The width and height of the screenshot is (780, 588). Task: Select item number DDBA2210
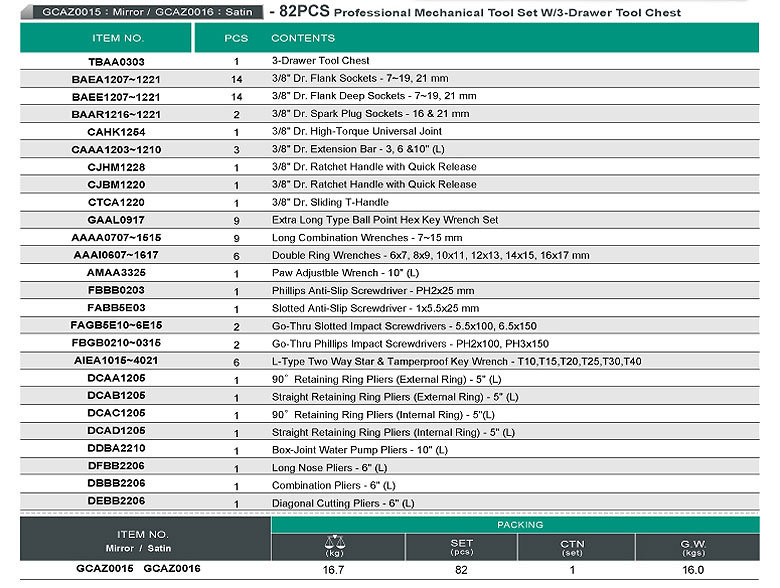pyautogui.click(x=116, y=448)
